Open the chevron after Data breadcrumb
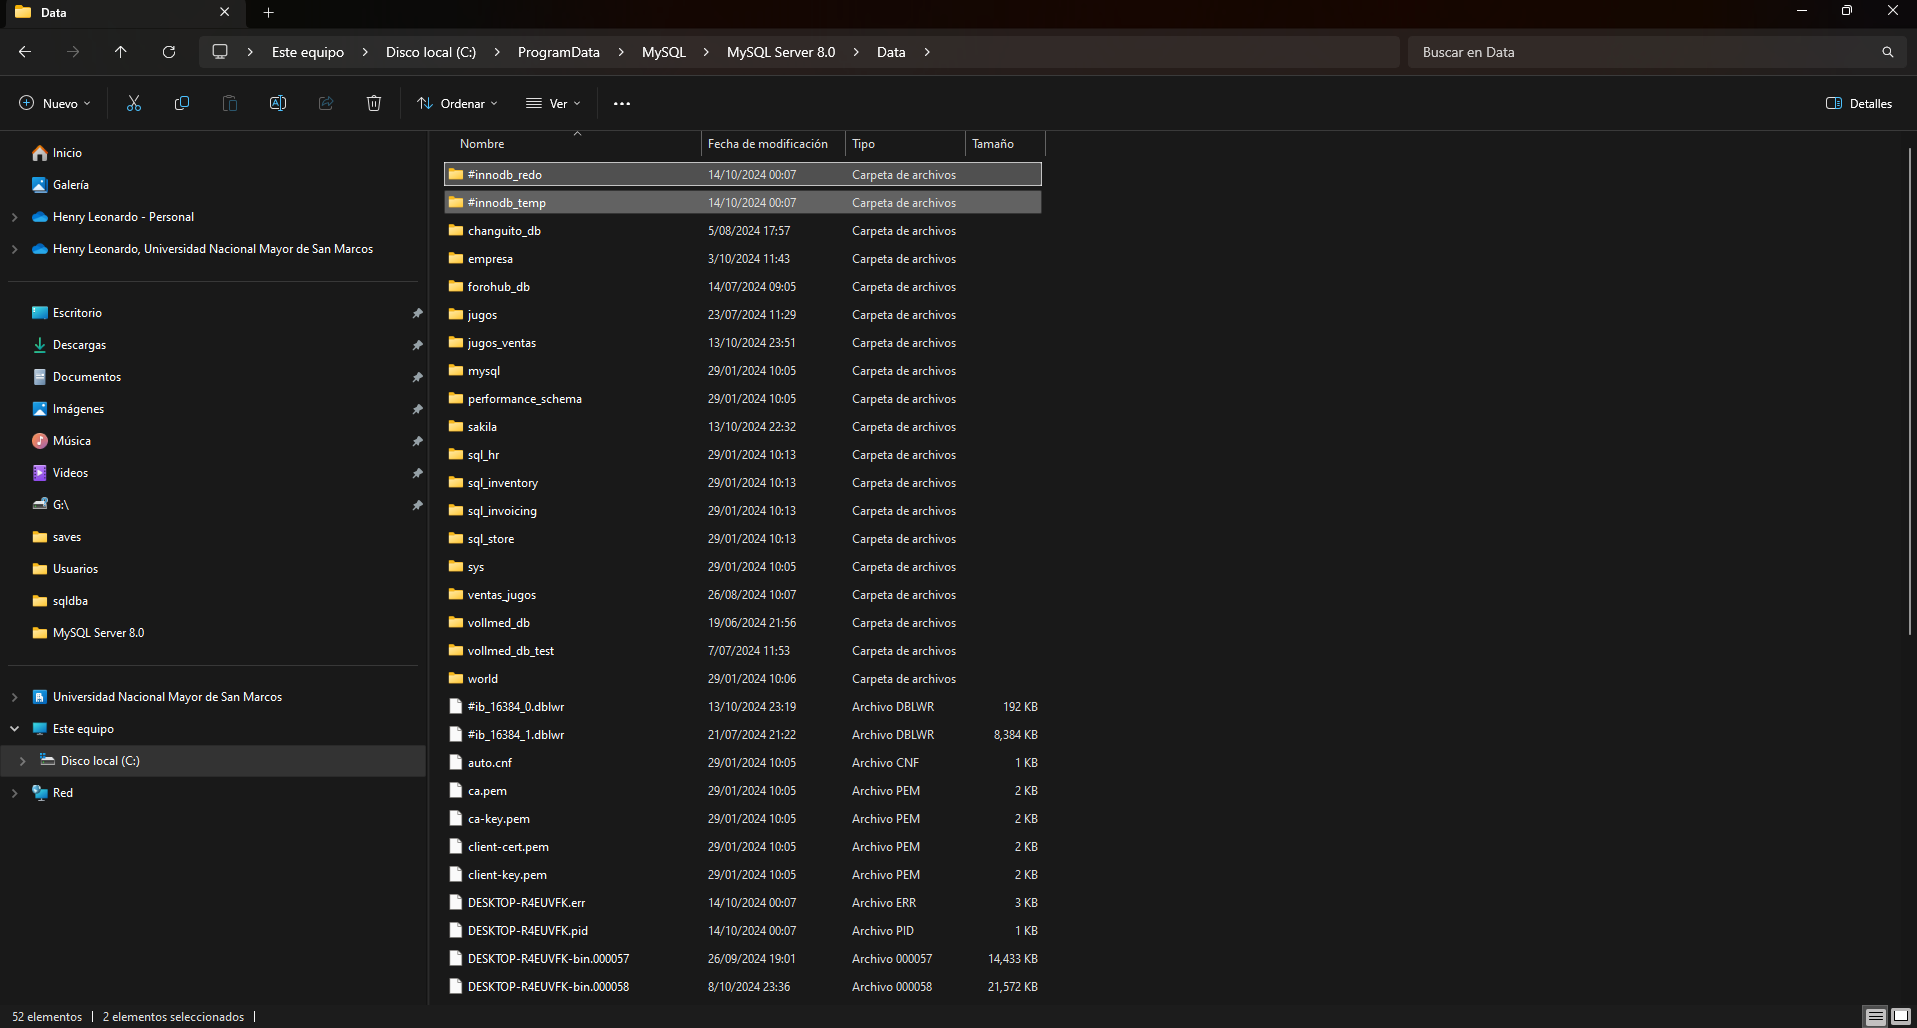Screen dimensions: 1917x1028 pos(927,52)
